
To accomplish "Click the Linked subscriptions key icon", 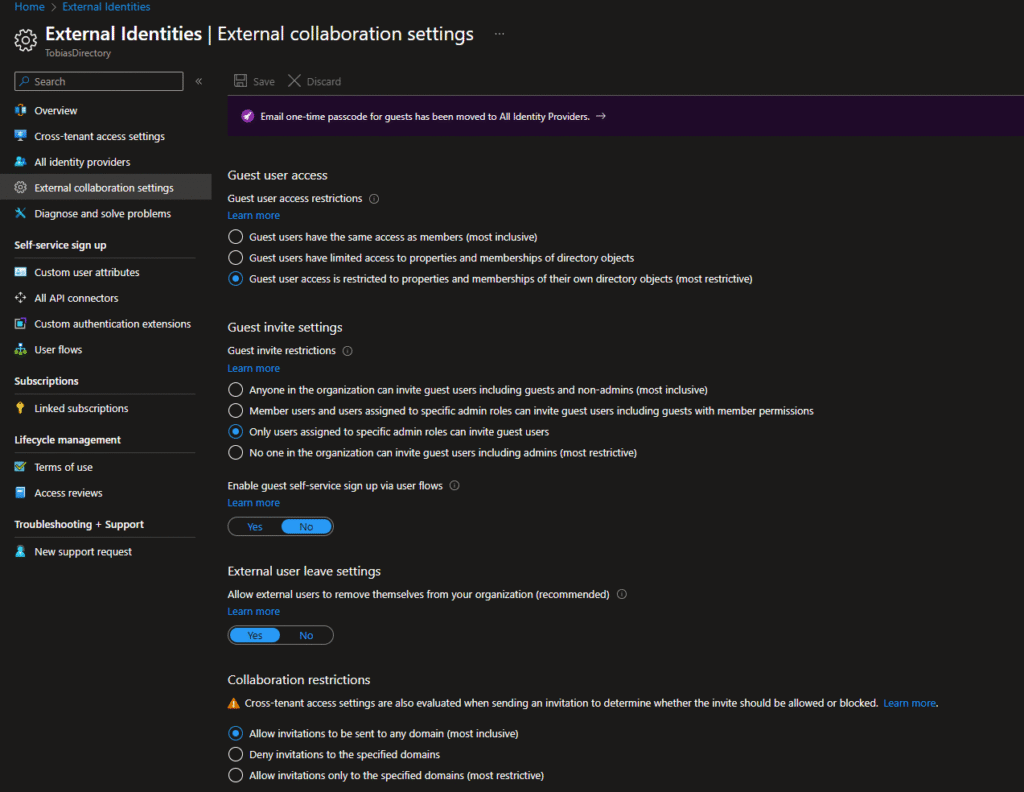I will click(x=21, y=408).
